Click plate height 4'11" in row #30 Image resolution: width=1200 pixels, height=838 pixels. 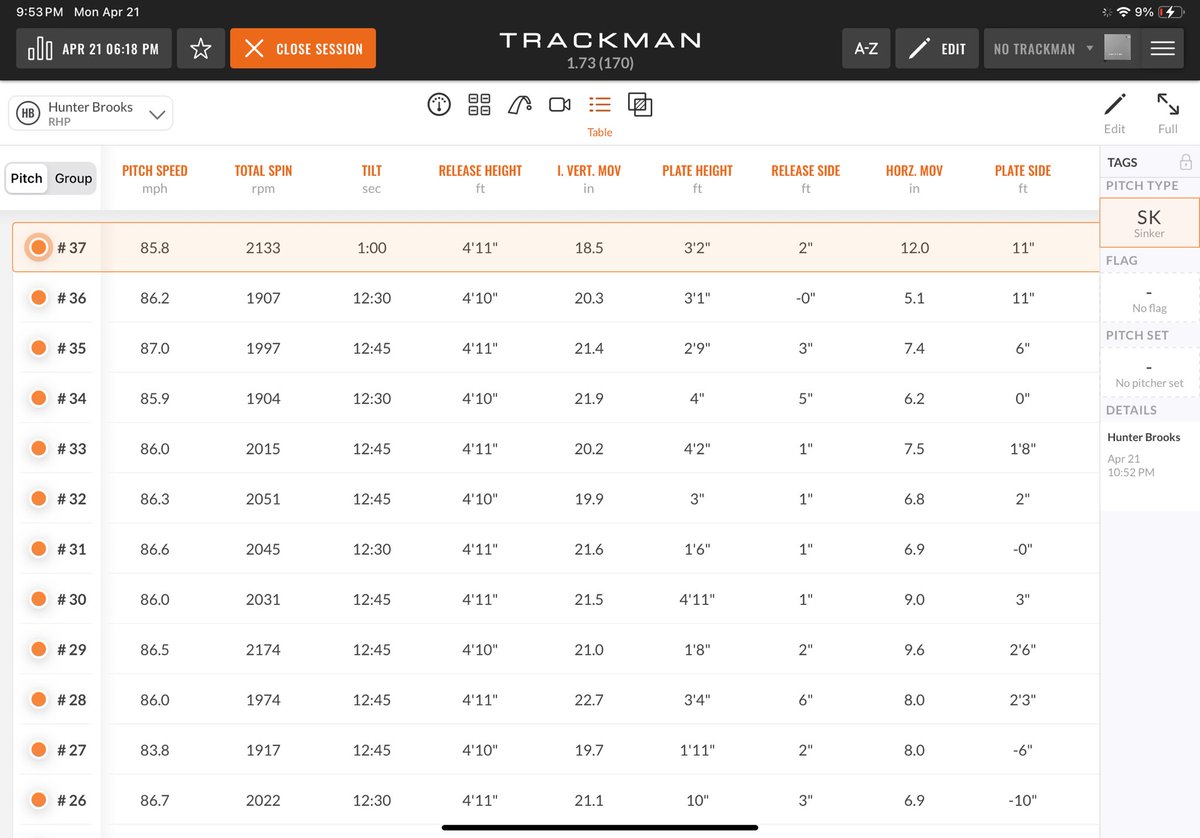(697, 599)
